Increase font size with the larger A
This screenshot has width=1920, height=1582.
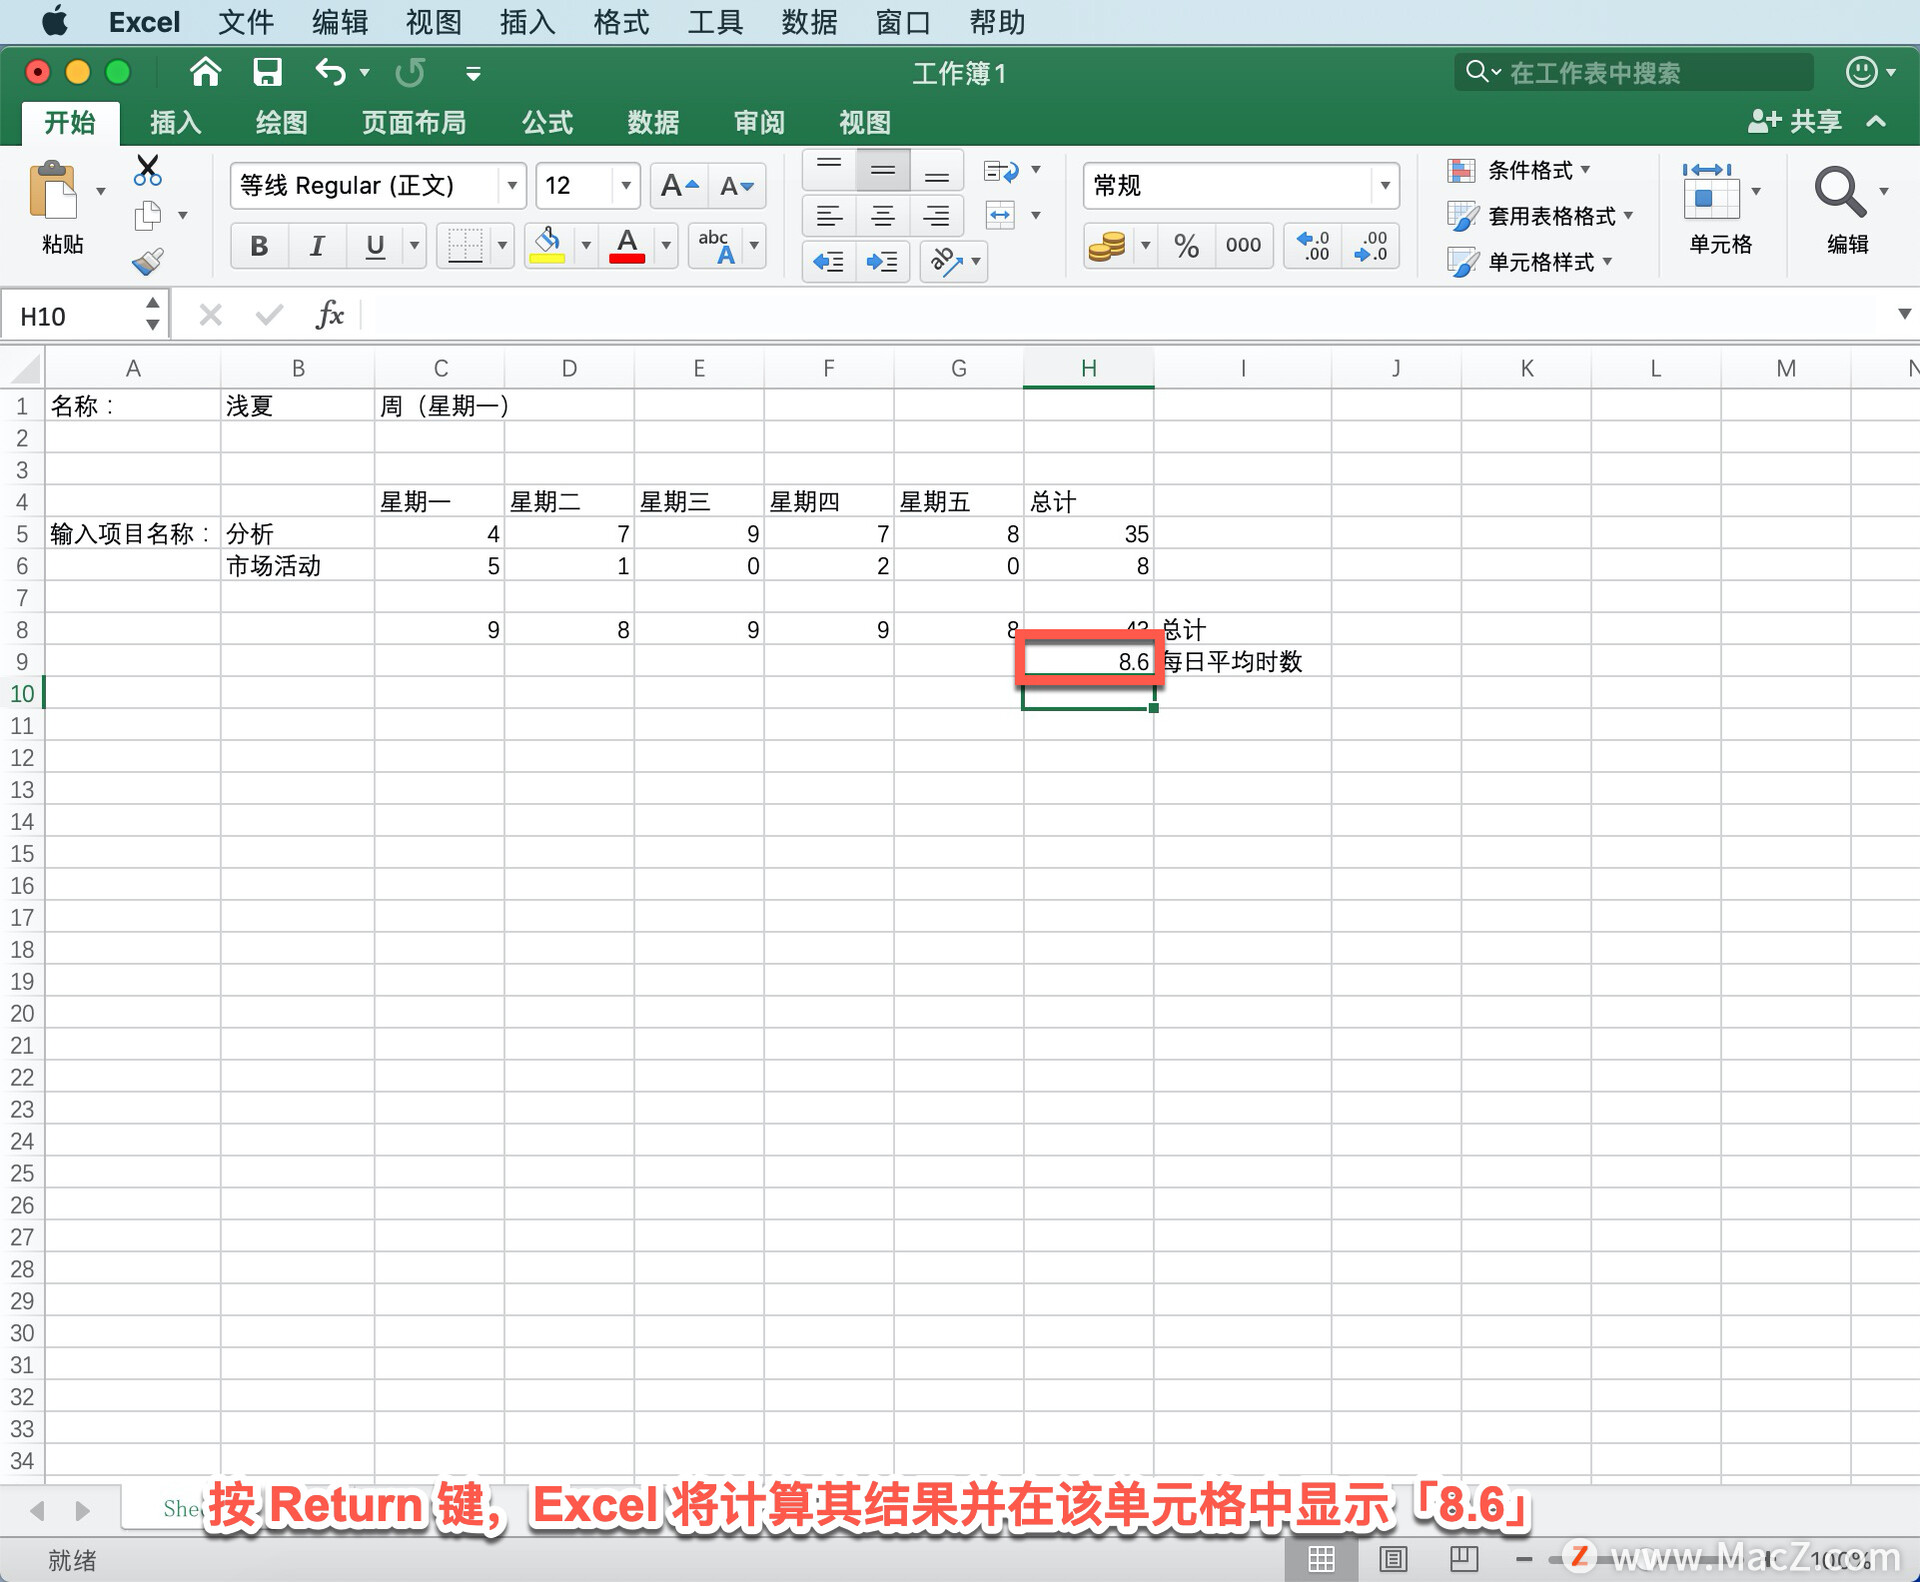tap(679, 186)
